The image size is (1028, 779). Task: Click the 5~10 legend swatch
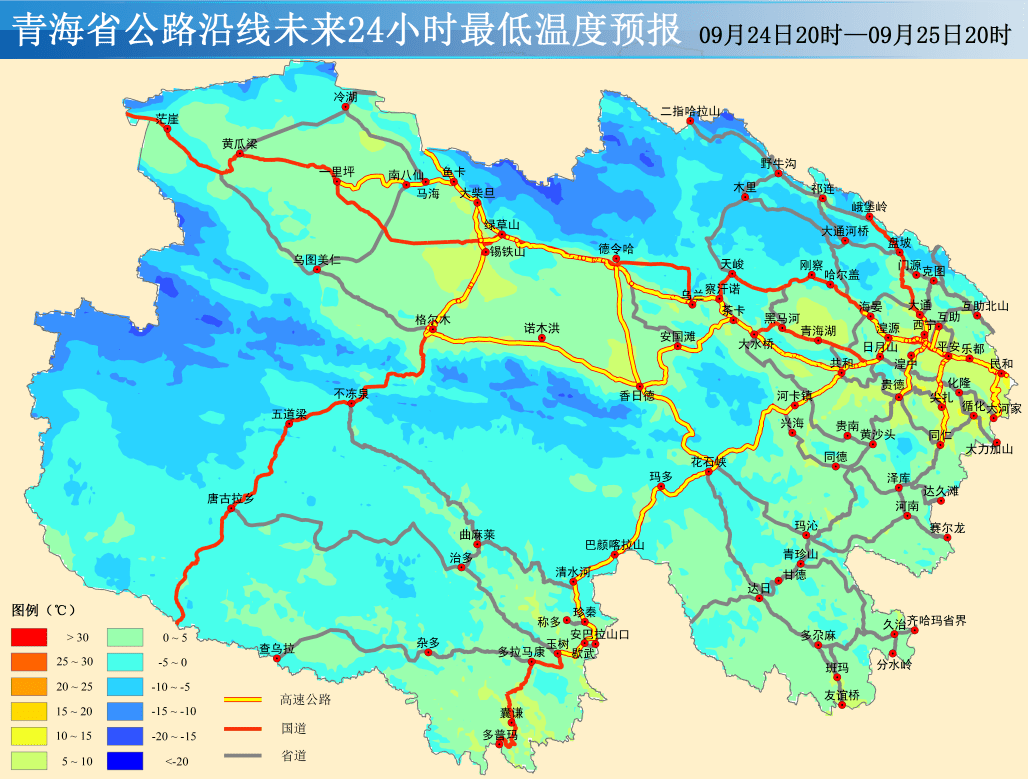29,761
